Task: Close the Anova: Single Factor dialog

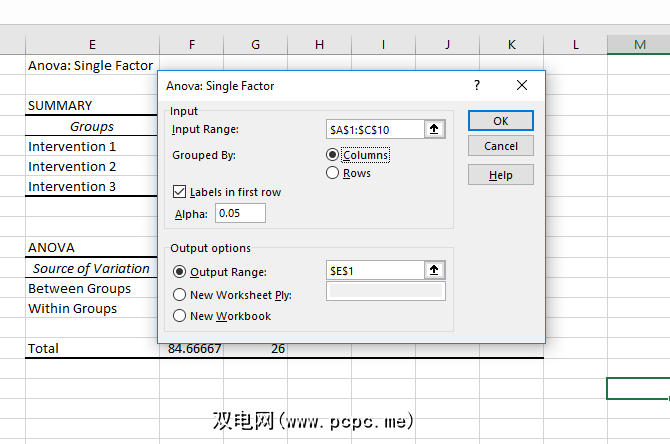Action: click(521, 86)
